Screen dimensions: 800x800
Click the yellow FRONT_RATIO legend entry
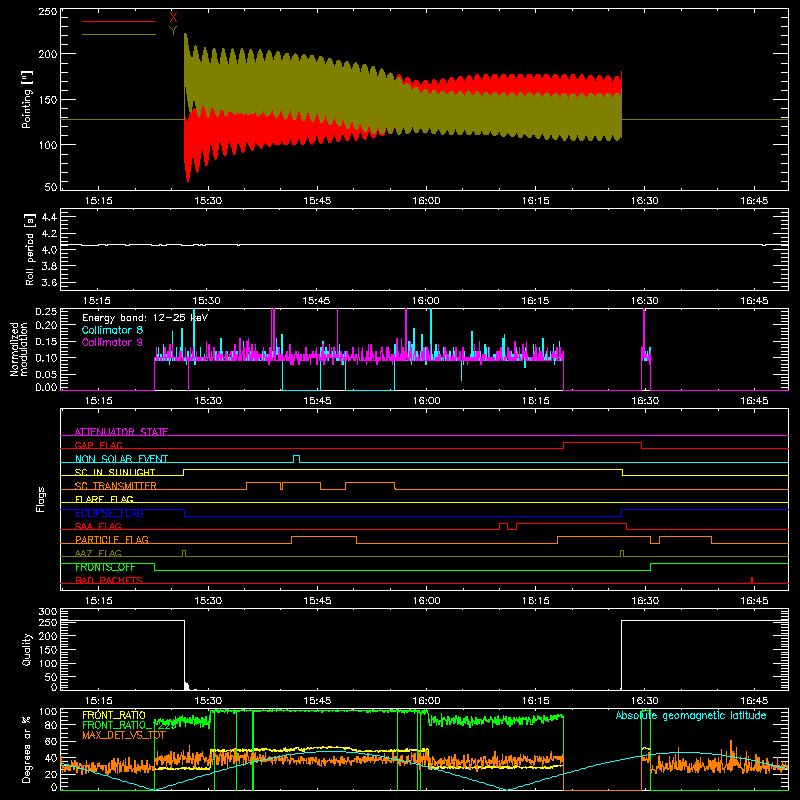pyautogui.click(x=114, y=715)
